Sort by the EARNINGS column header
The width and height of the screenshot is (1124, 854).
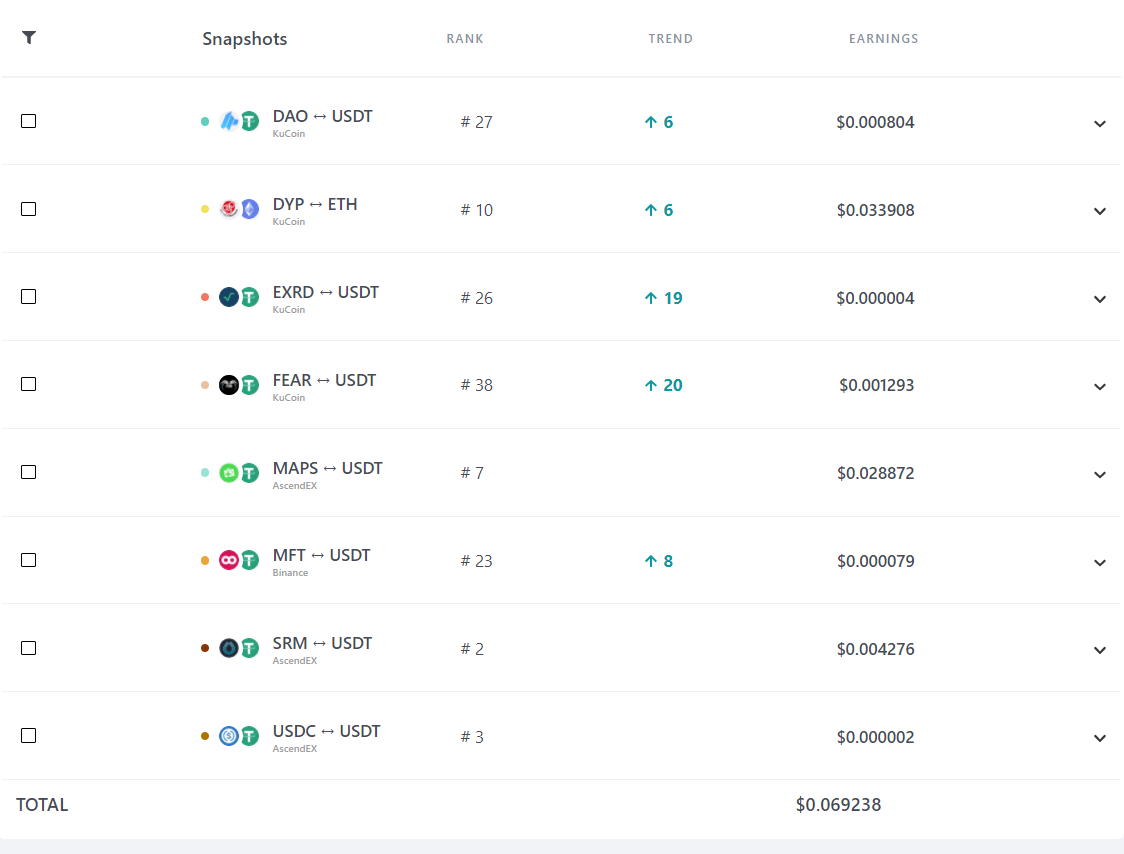point(883,39)
